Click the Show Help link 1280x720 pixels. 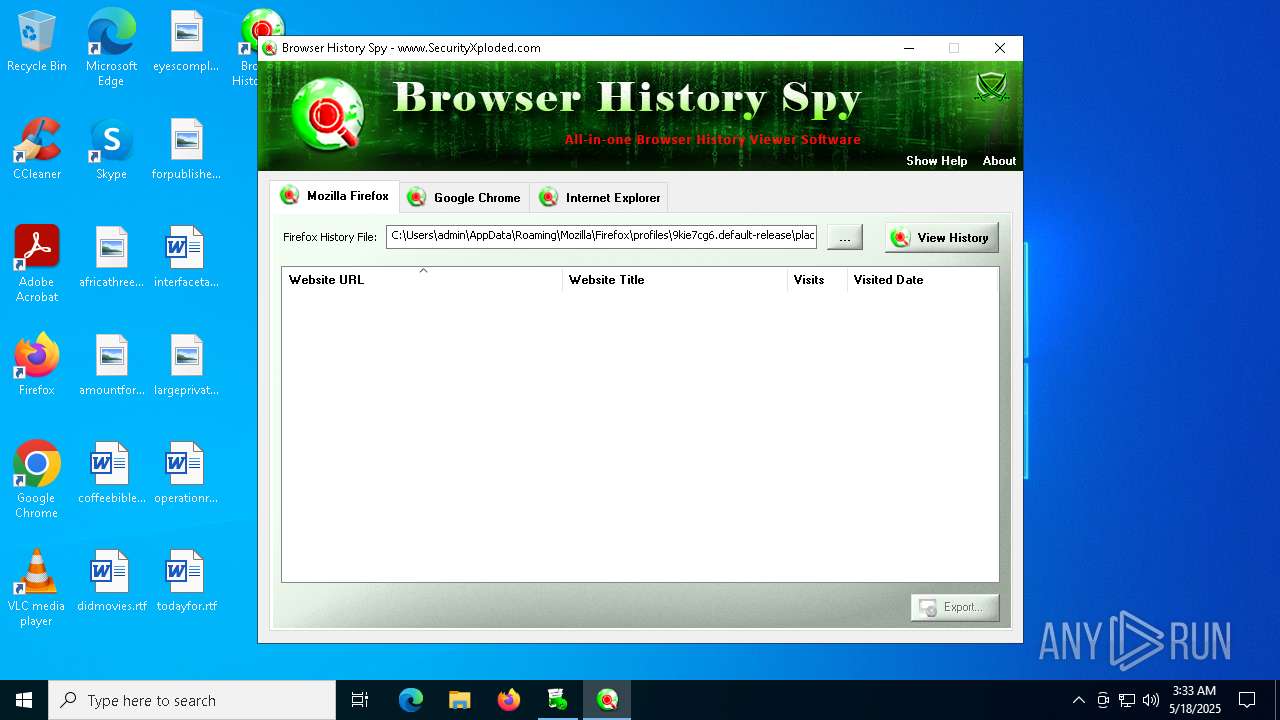936,161
